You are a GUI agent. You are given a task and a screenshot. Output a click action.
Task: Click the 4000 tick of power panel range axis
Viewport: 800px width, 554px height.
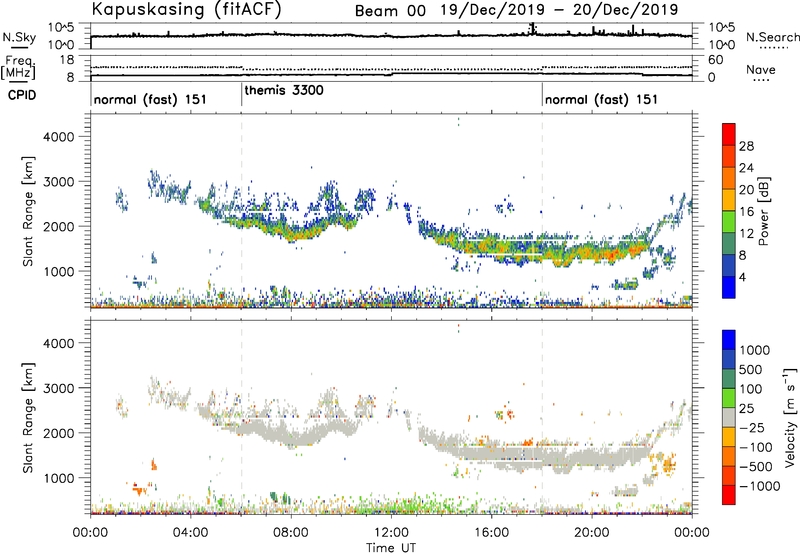click(x=58, y=137)
